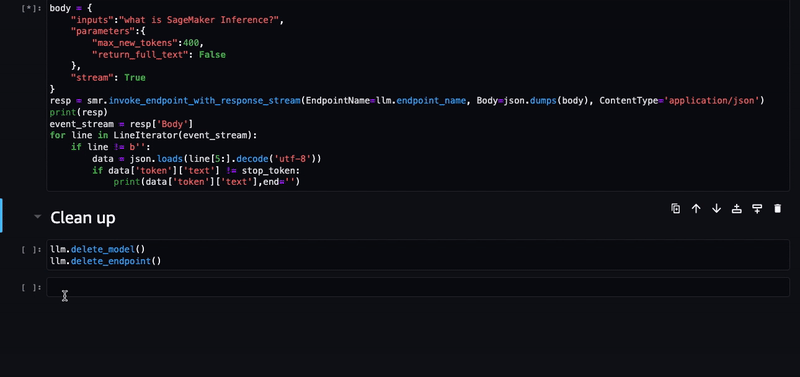Click ContentType='application/json' argument
Image resolution: width=800 pixels, height=377 pixels.
680,100
